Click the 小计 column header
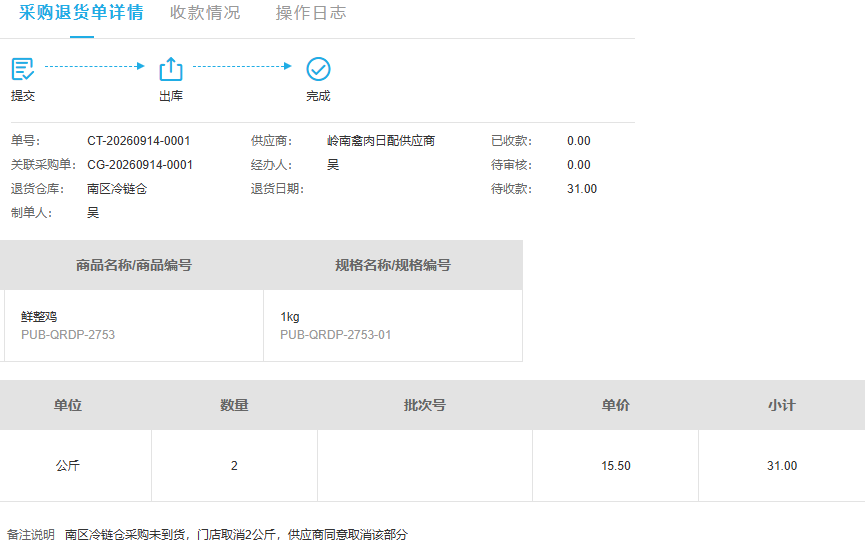The image size is (865, 545). tap(782, 405)
